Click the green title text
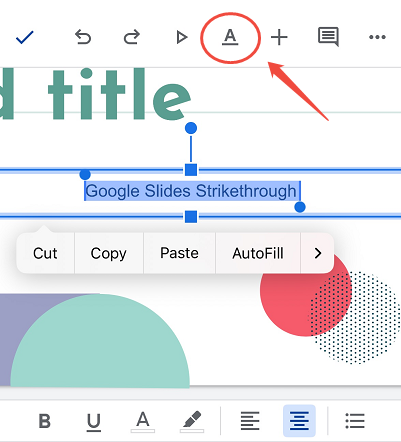The width and height of the screenshot is (401, 442). click(x=96, y=94)
